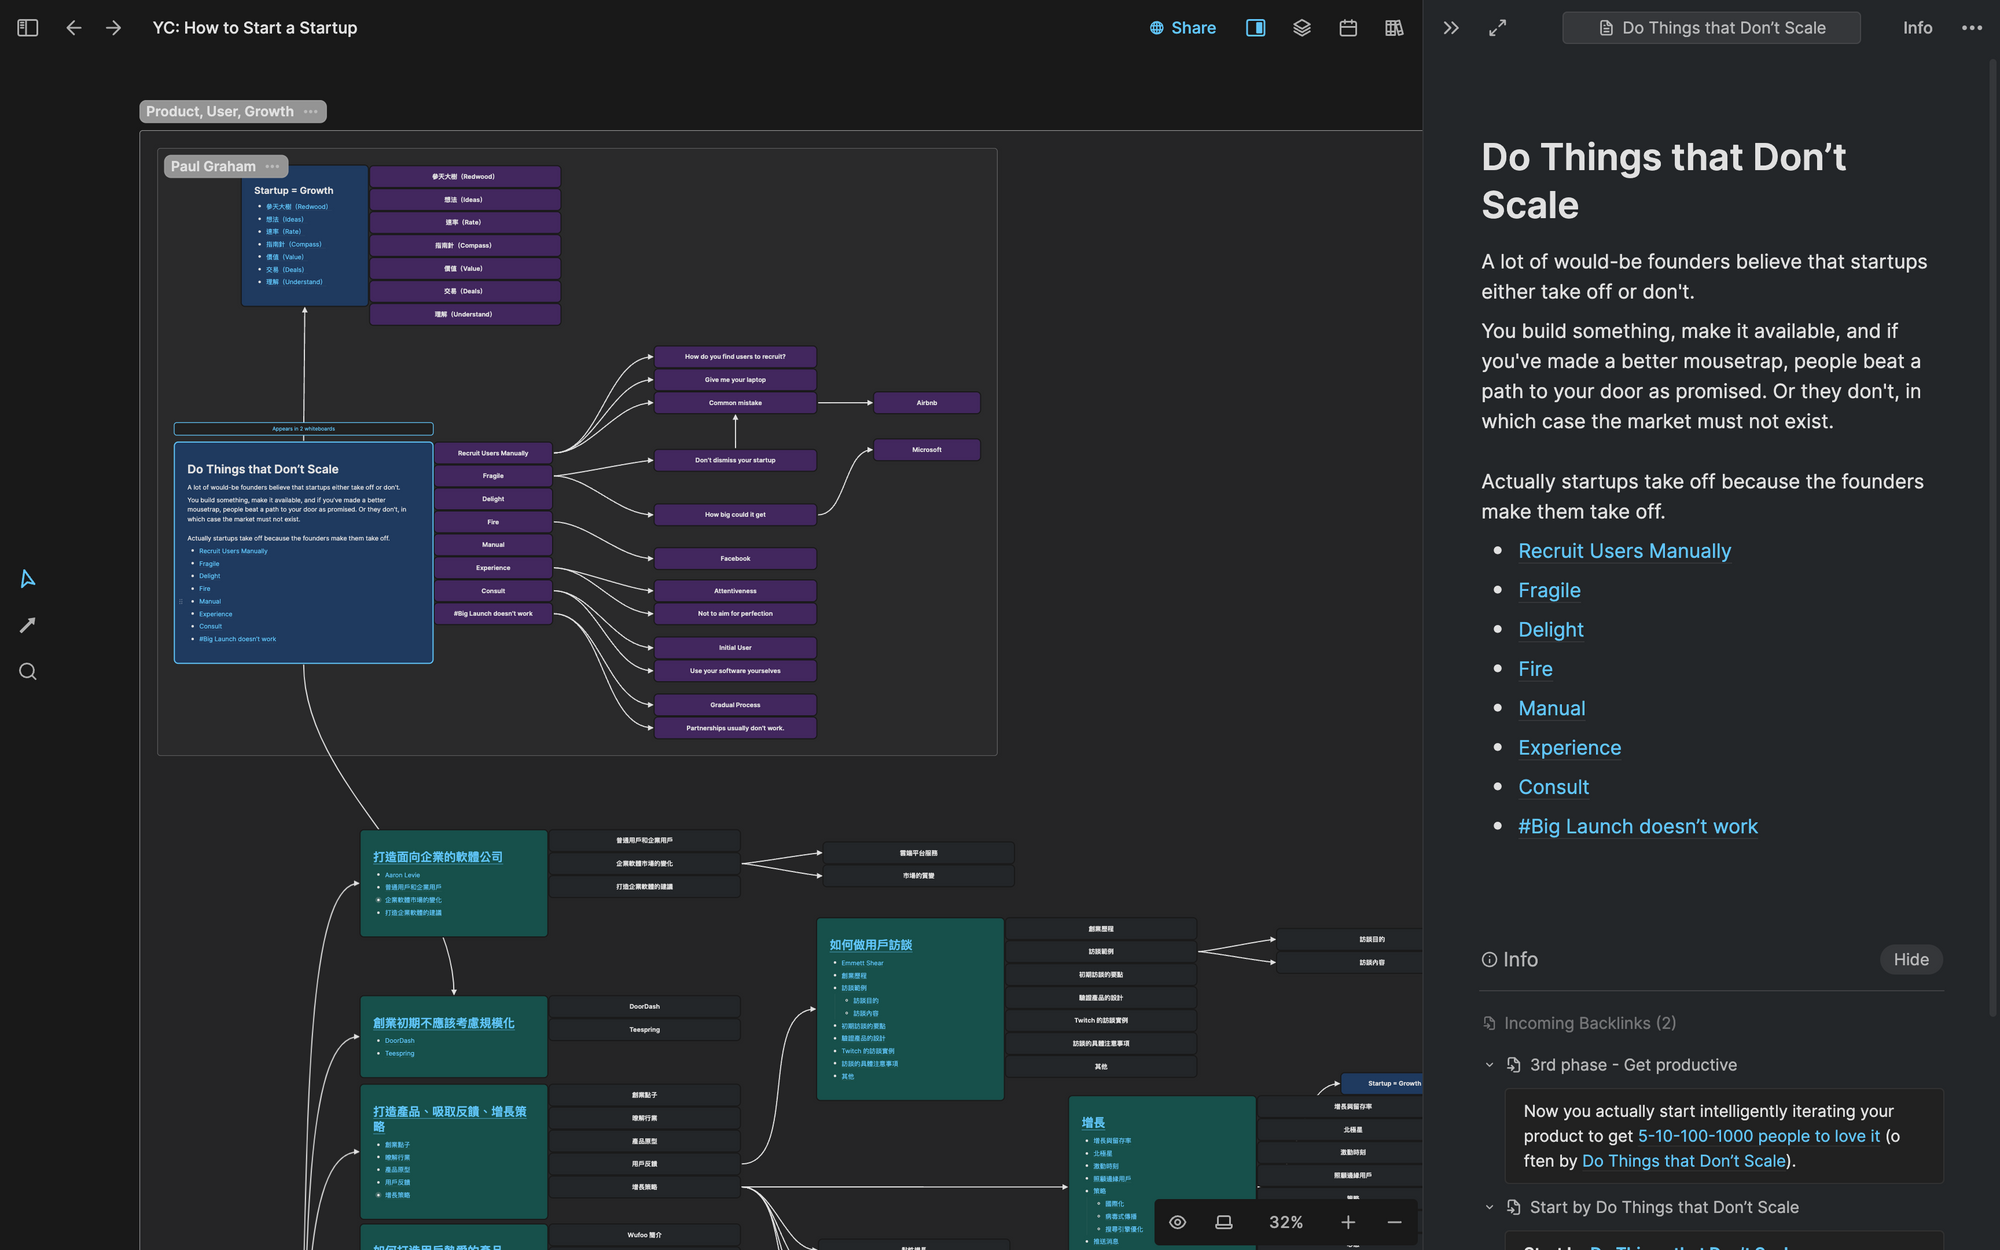Go back with the left arrow
The width and height of the screenshot is (2000, 1250).
(73, 28)
